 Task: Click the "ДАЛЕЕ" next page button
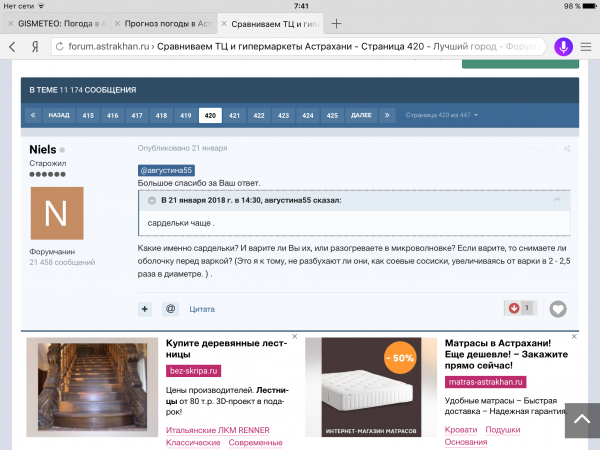coord(361,115)
